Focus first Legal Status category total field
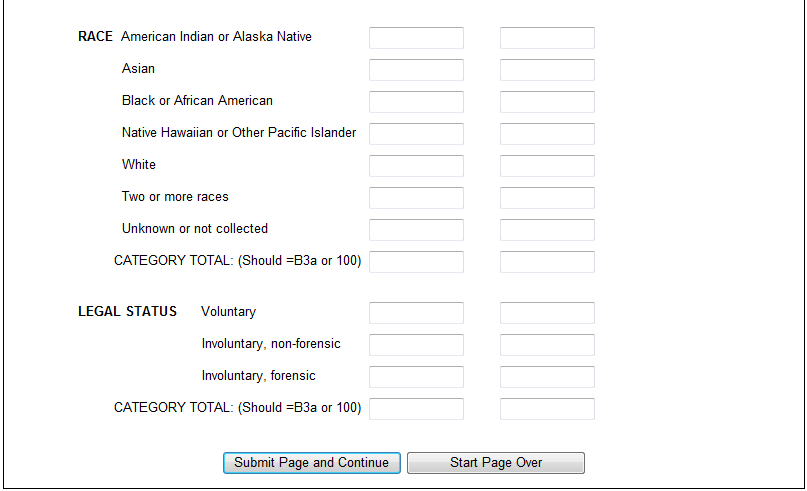807x491 pixels. pyautogui.click(x=416, y=409)
